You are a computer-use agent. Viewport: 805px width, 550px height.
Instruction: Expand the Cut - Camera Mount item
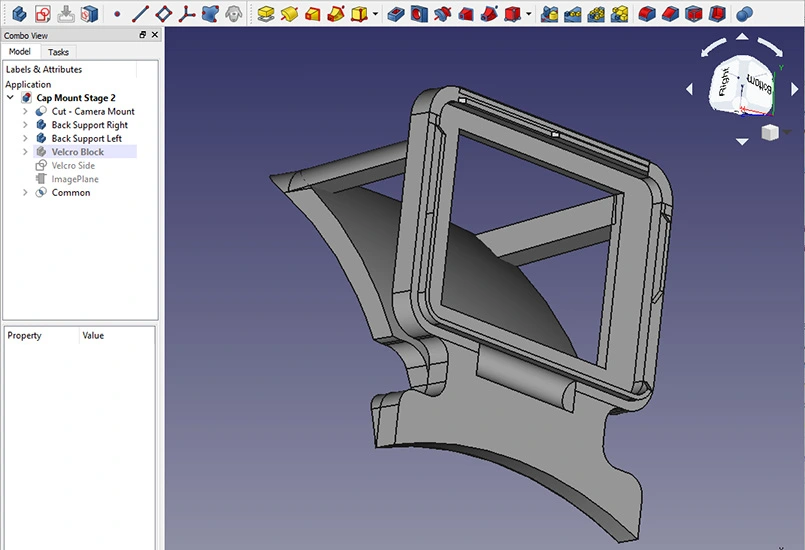click(25, 112)
